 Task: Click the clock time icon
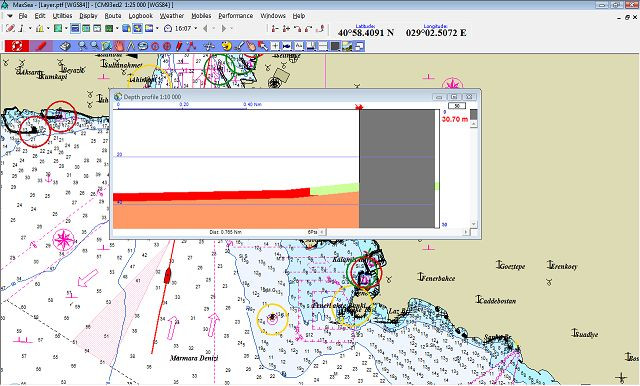[168, 29]
